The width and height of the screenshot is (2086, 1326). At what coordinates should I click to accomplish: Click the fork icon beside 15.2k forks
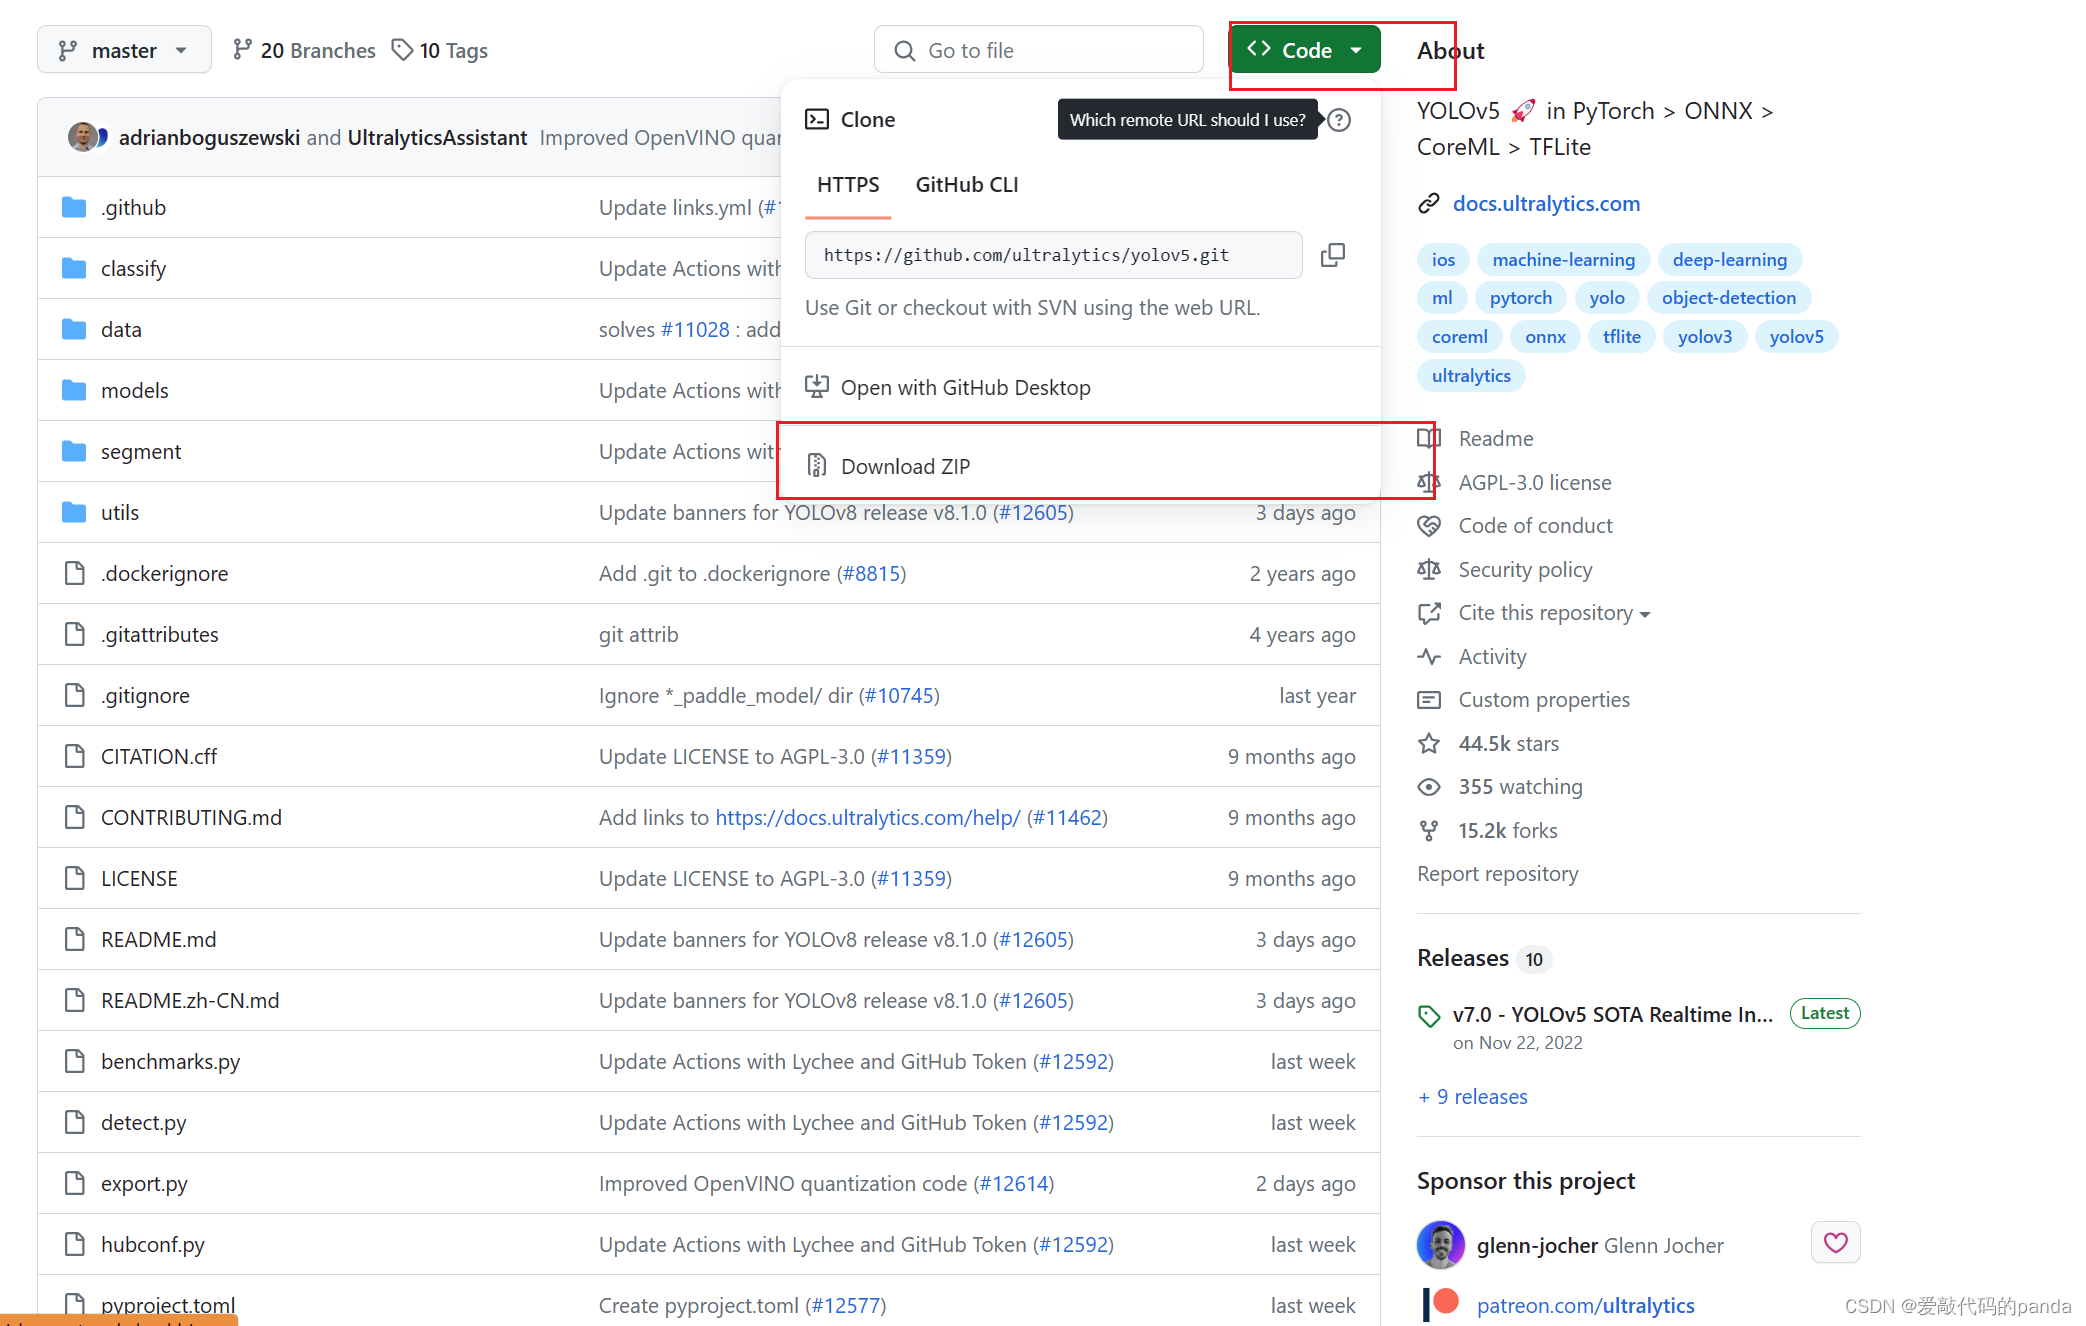coord(1429,830)
